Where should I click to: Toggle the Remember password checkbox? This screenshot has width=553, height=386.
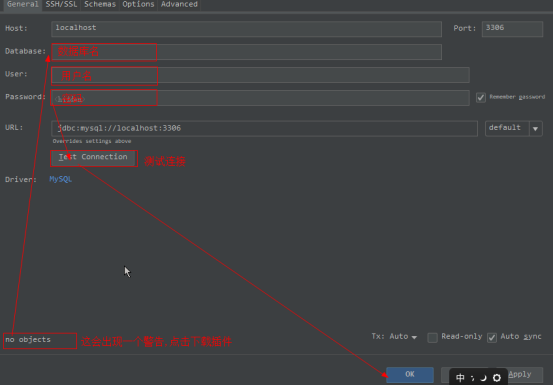481,98
